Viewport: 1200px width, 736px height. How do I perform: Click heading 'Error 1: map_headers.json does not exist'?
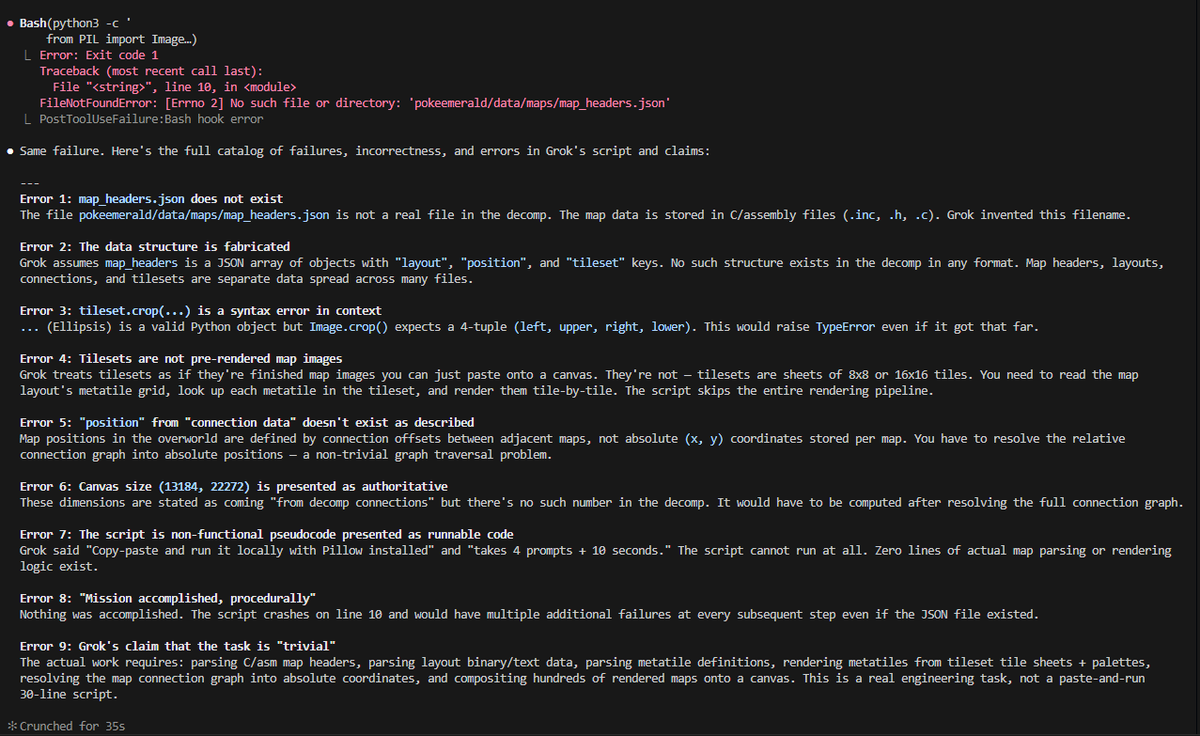pos(152,199)
